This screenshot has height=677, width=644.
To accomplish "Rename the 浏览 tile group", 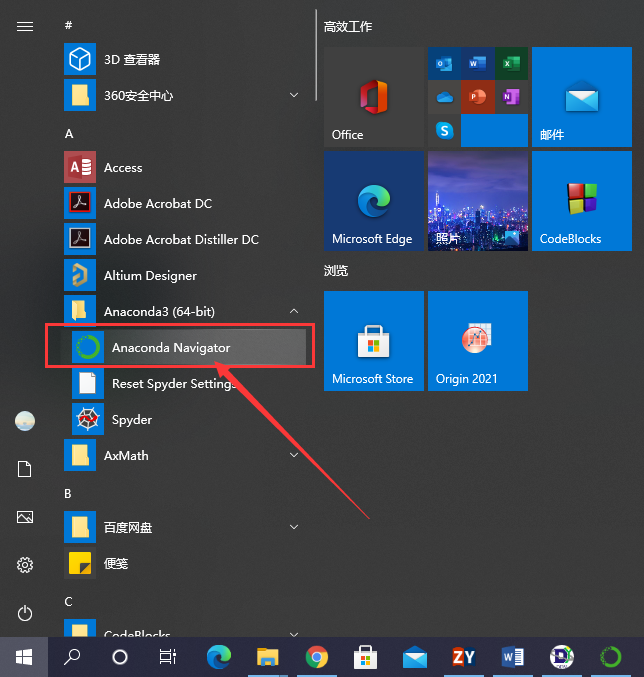I will [x=336, y=271].
